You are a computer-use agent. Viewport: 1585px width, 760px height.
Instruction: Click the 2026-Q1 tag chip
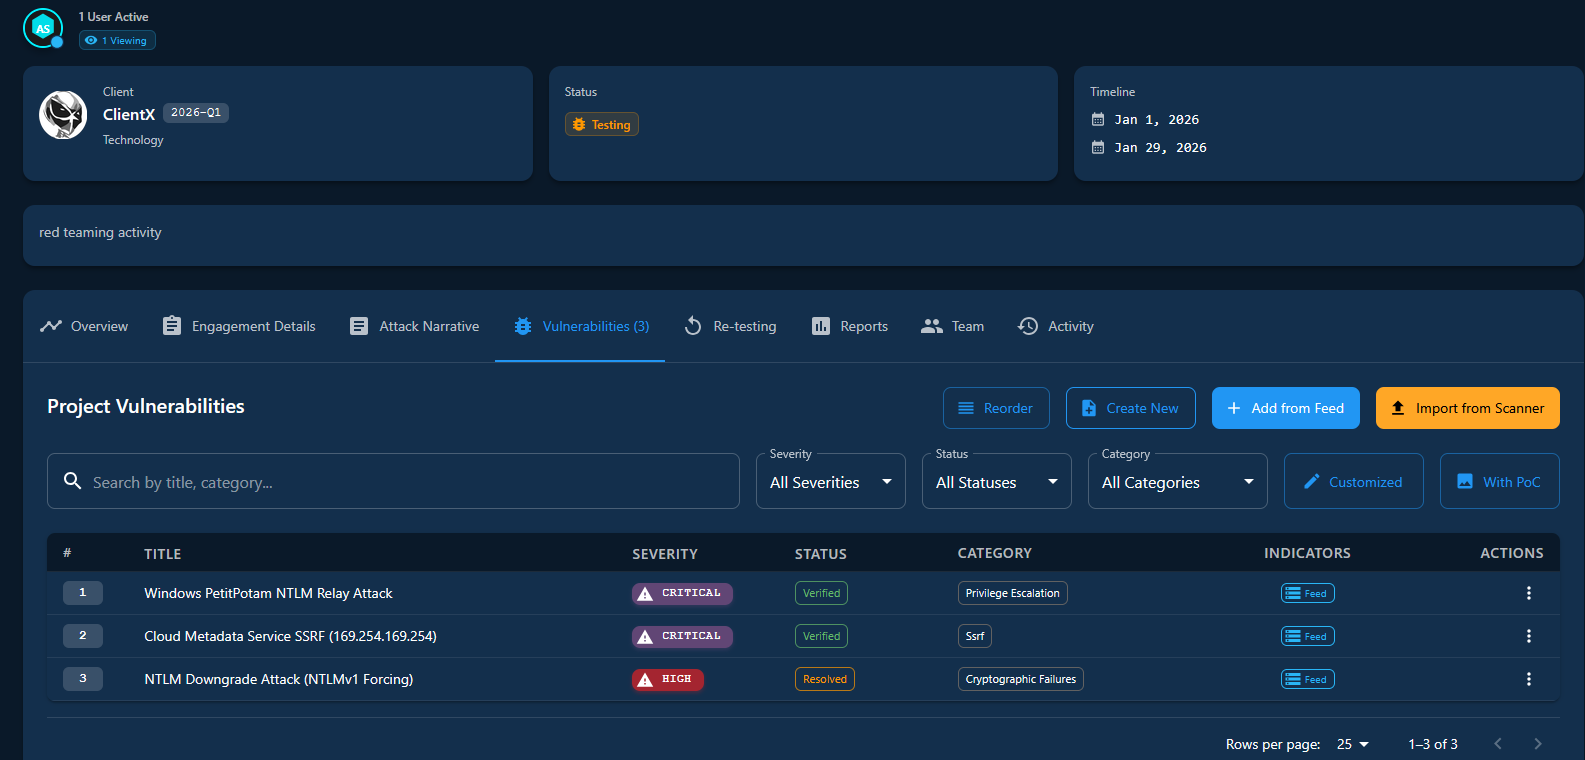coord(196,113)
